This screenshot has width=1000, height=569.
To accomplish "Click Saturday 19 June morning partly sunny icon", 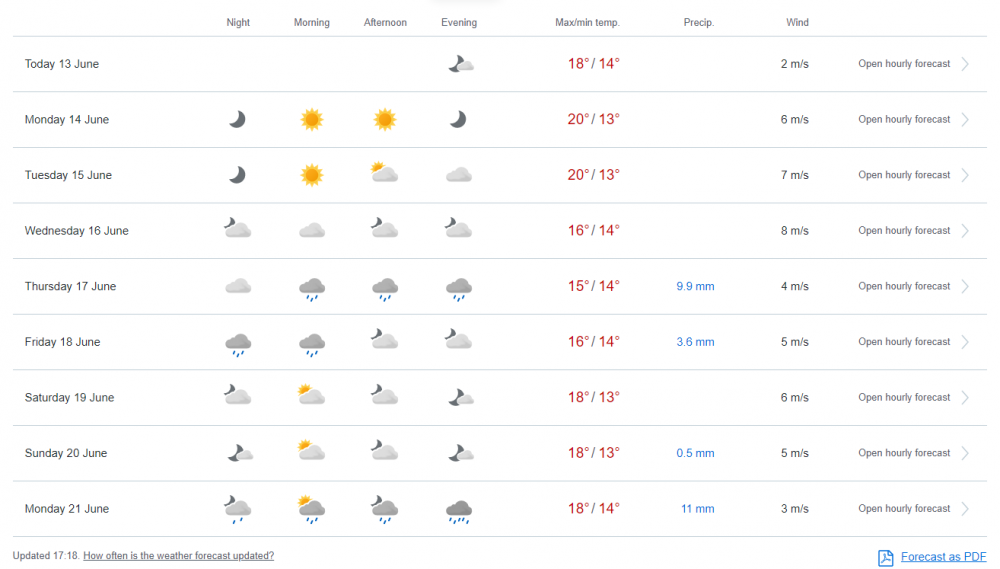I will 312,396.
